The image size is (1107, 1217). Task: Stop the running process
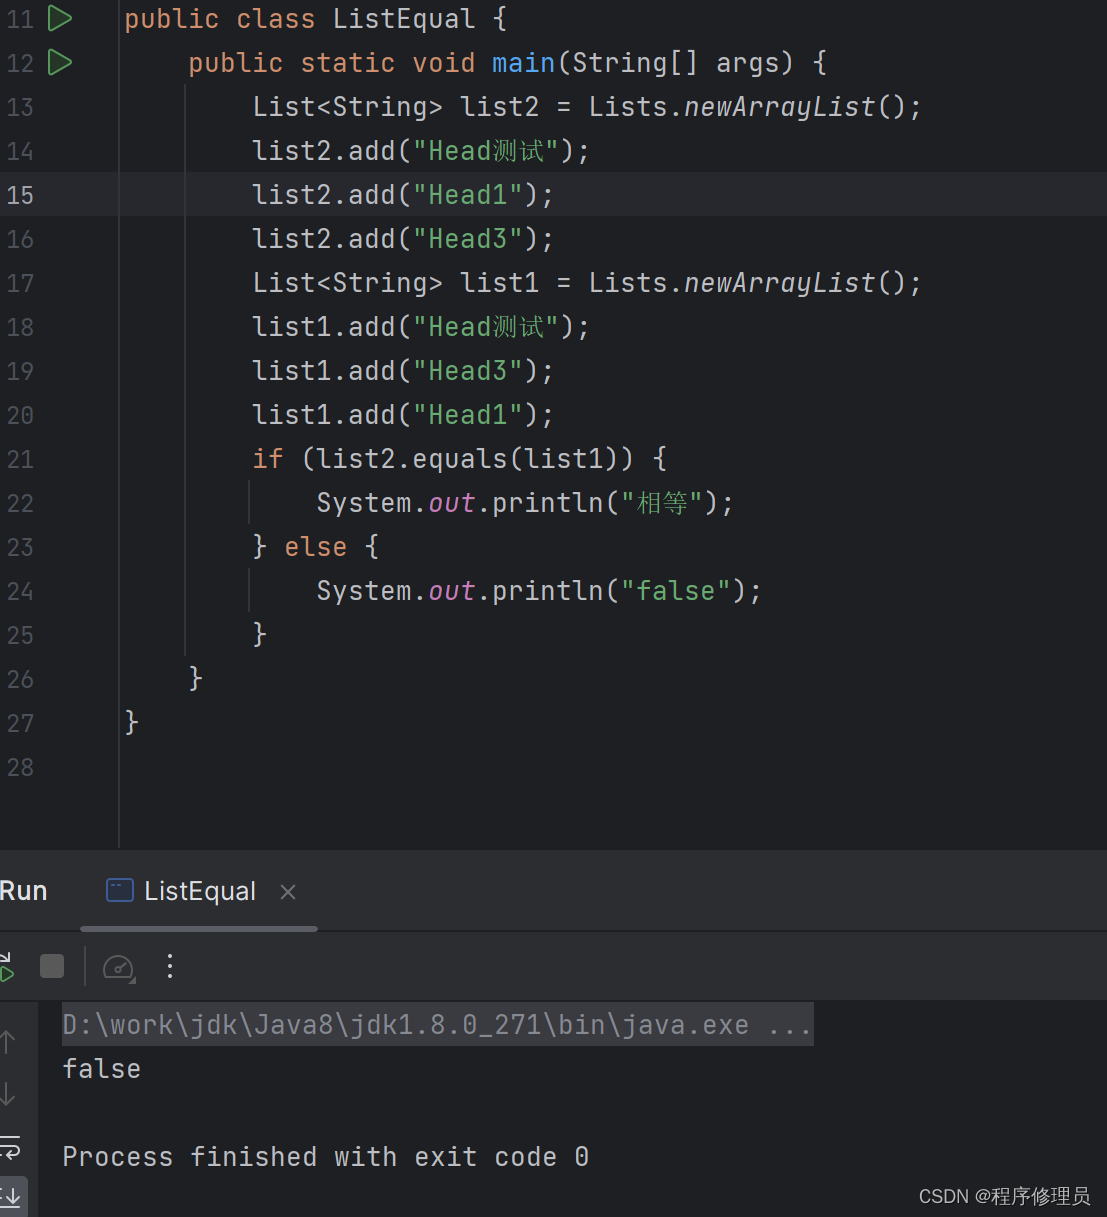(52, 966)
